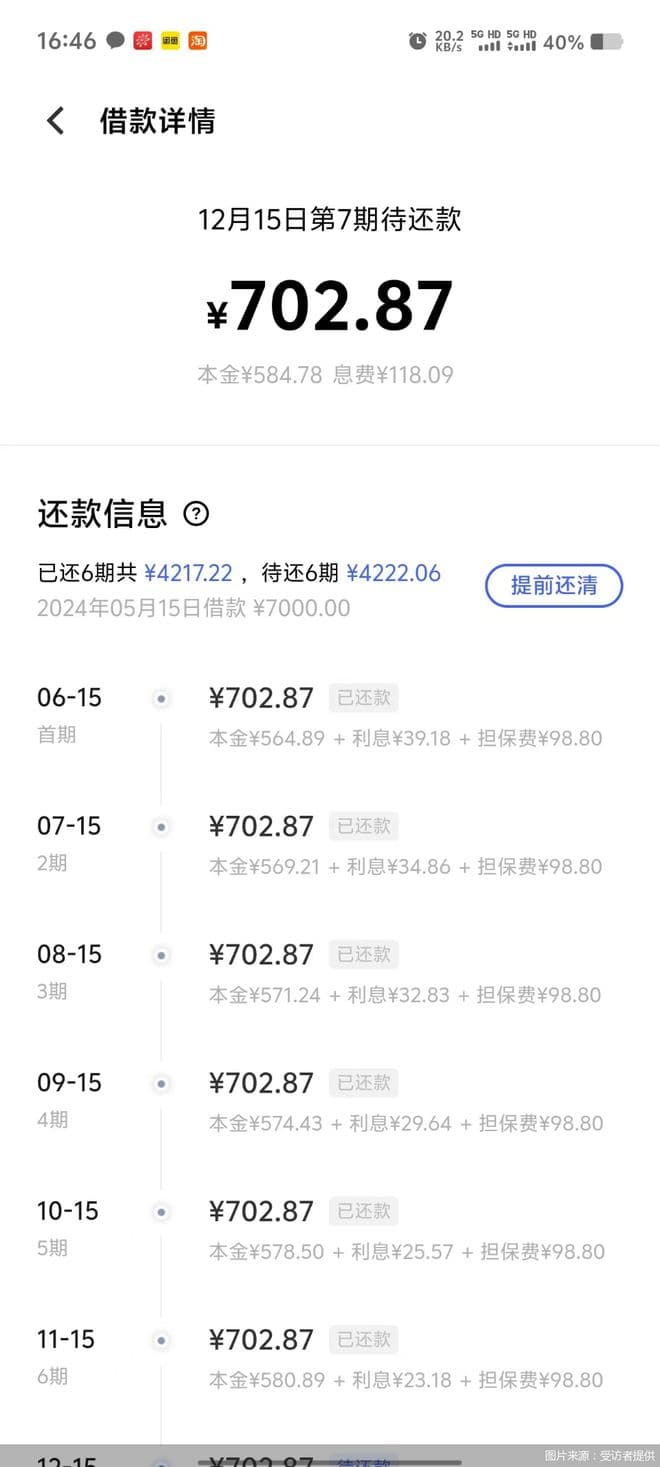Screen dimensions: 660x1467
Task: Tap the principal and fee summary line
Action: 325,375
